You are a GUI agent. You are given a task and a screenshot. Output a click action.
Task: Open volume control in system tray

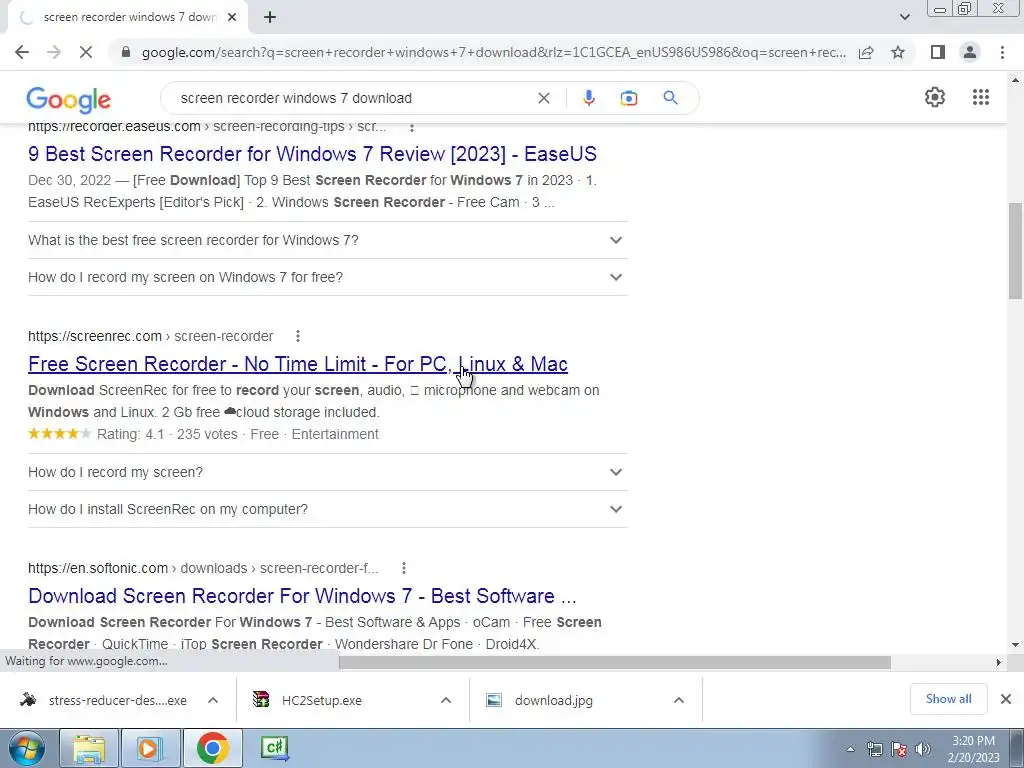[x=923, y=749]
